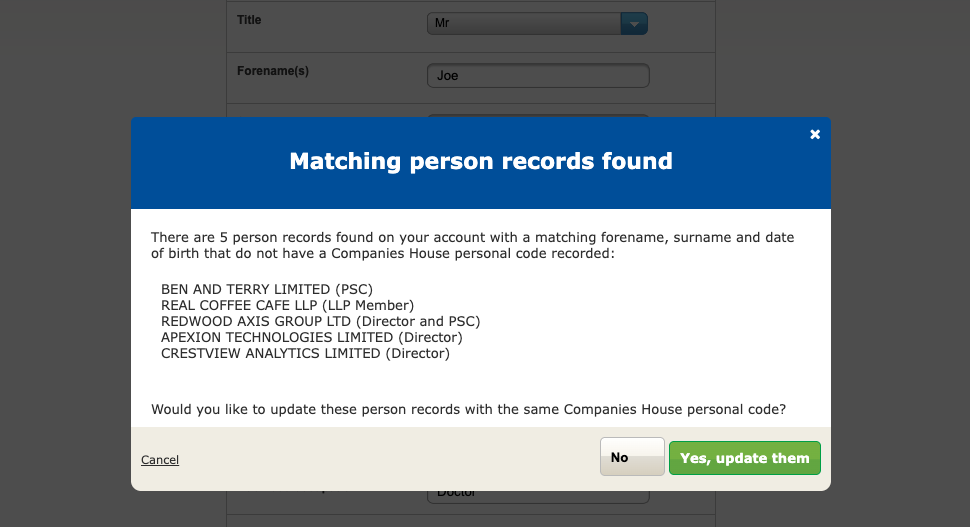Image resolution: width=970 pixels, height=527 pixels.
Task: Click the Title field label
Action: [249, 20]
